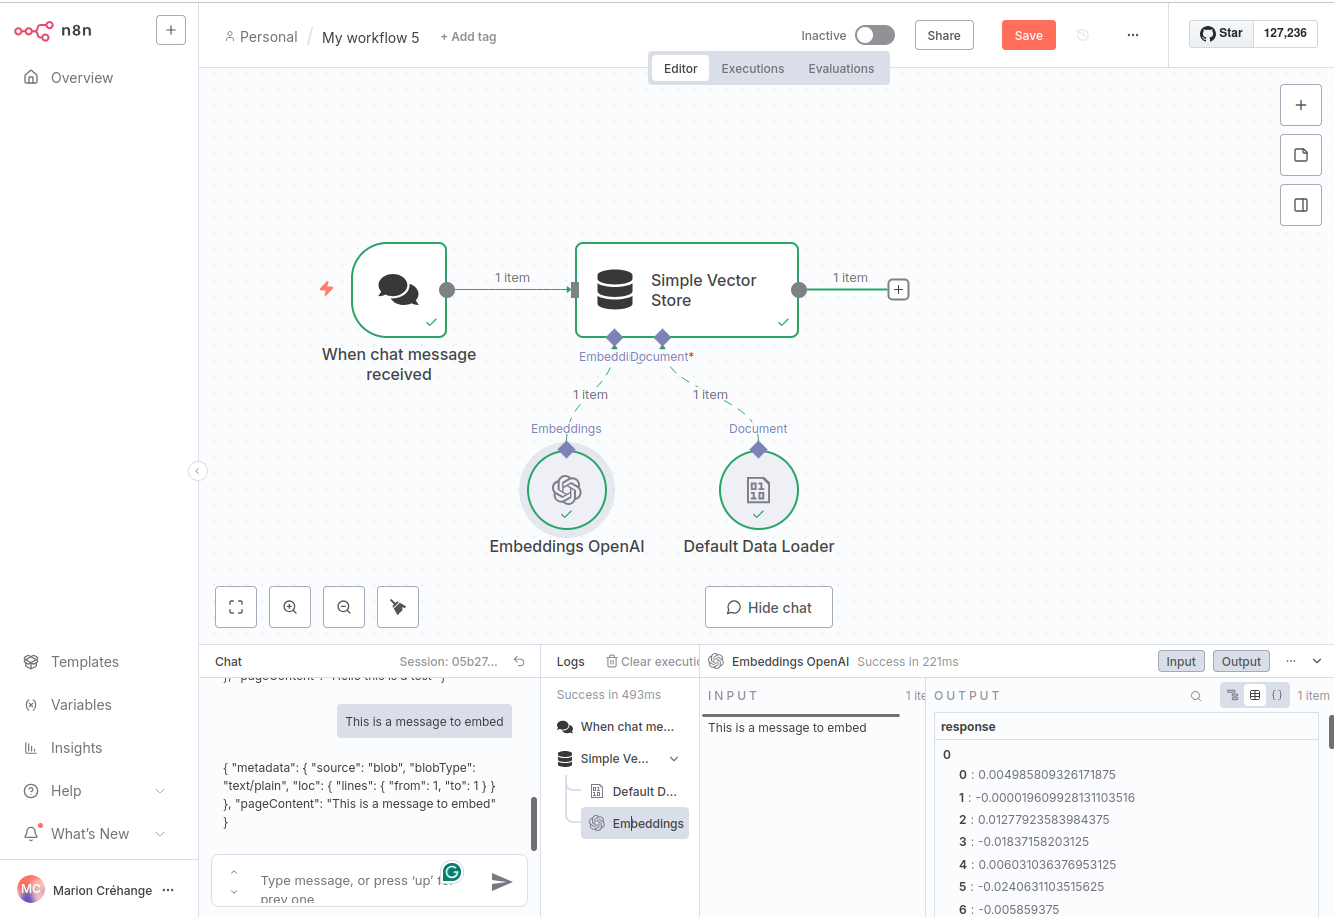Hide the chat panel
This screenshot has width=1334, height=917.
pos(768,607)
